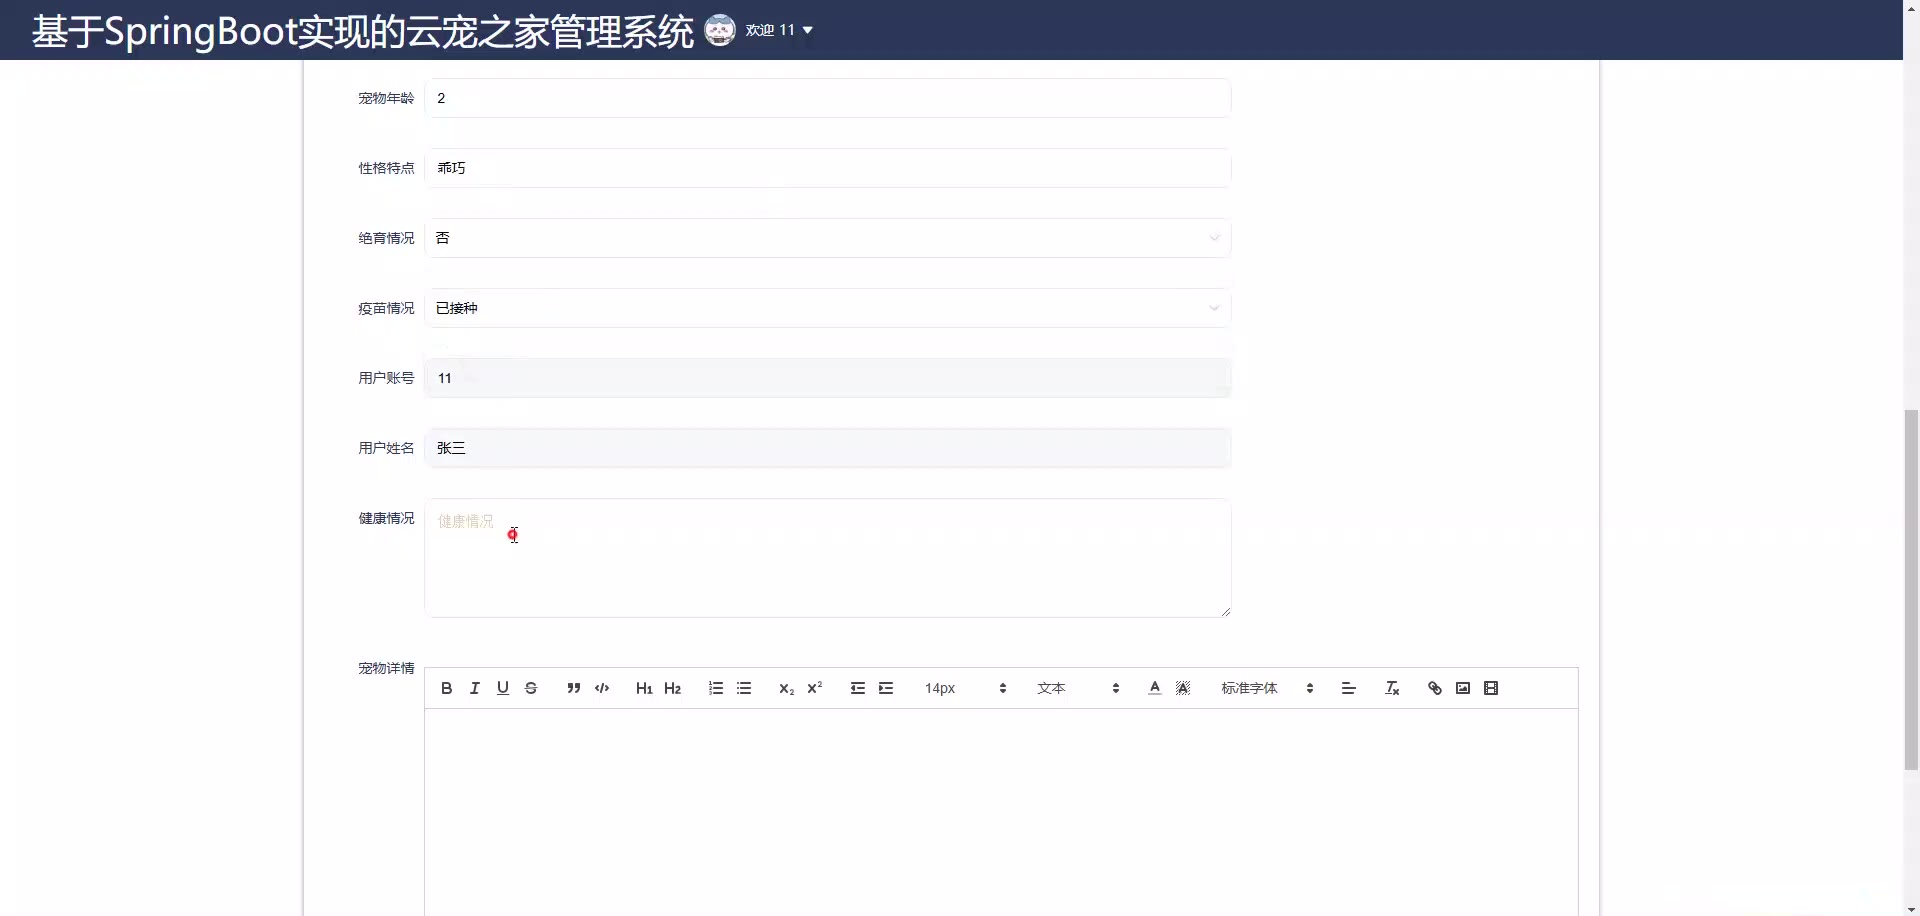Image resolution: width=1920 pixels, height=916 pixels.
Task: Click the scrollbar down arrow
Action: pyautogui.click(x=1911, y=909)
